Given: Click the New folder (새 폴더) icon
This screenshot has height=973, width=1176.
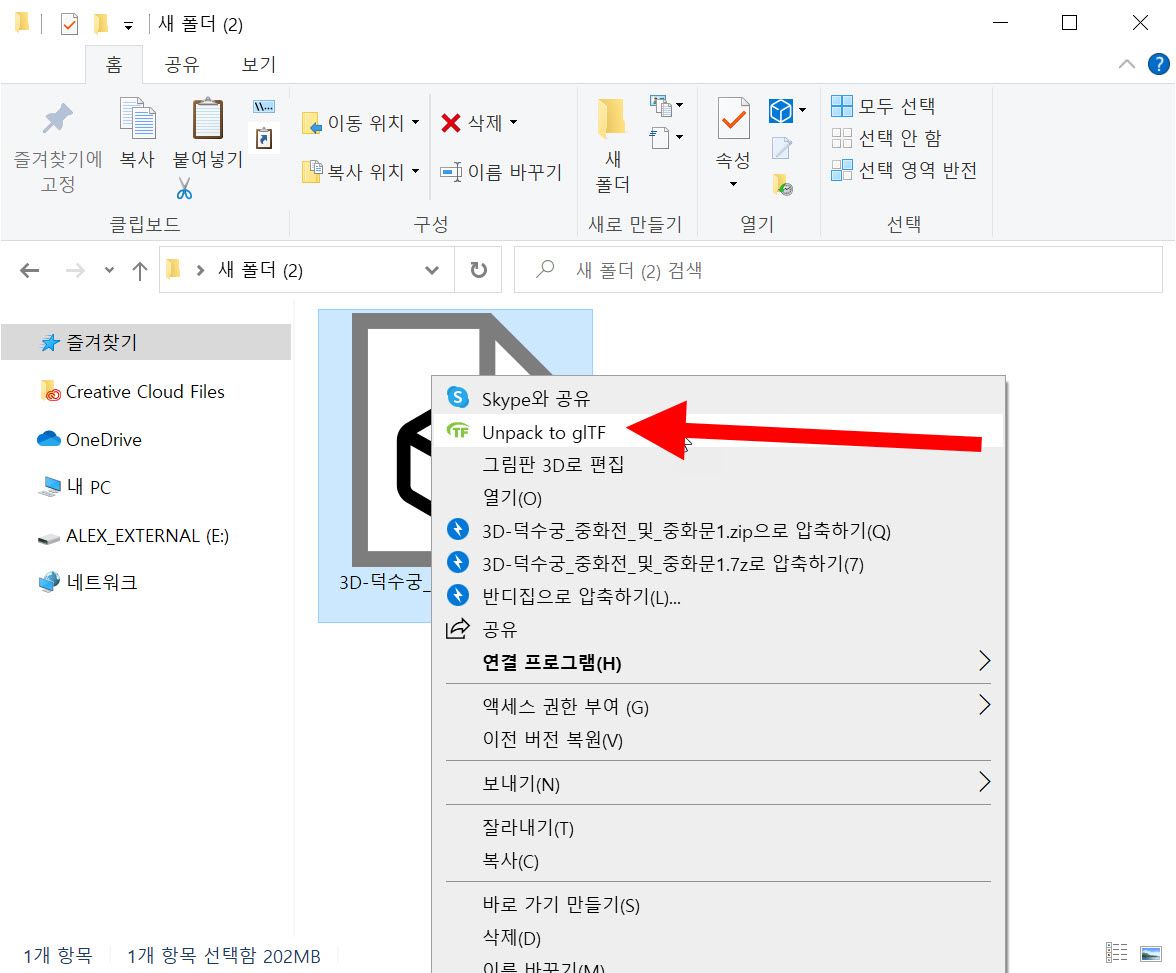Looking at the screenshot, I should click(x=612, y=119).
